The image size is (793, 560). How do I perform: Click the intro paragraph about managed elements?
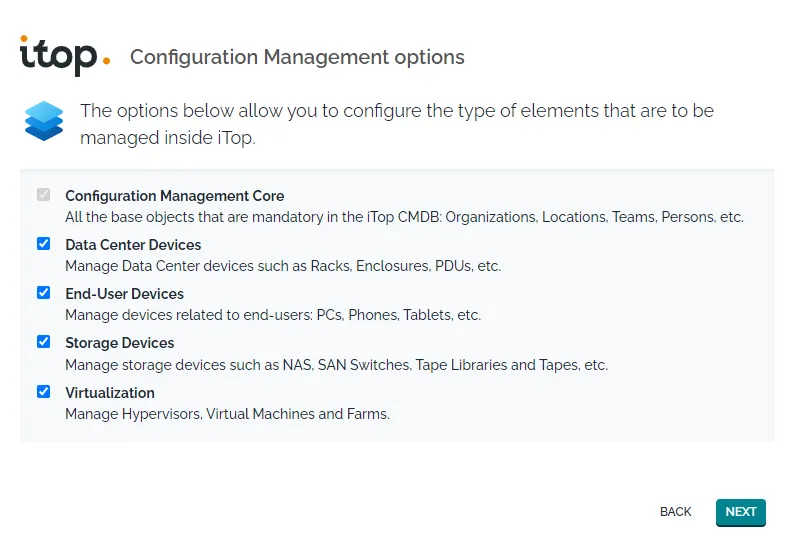tap(397, 124)
